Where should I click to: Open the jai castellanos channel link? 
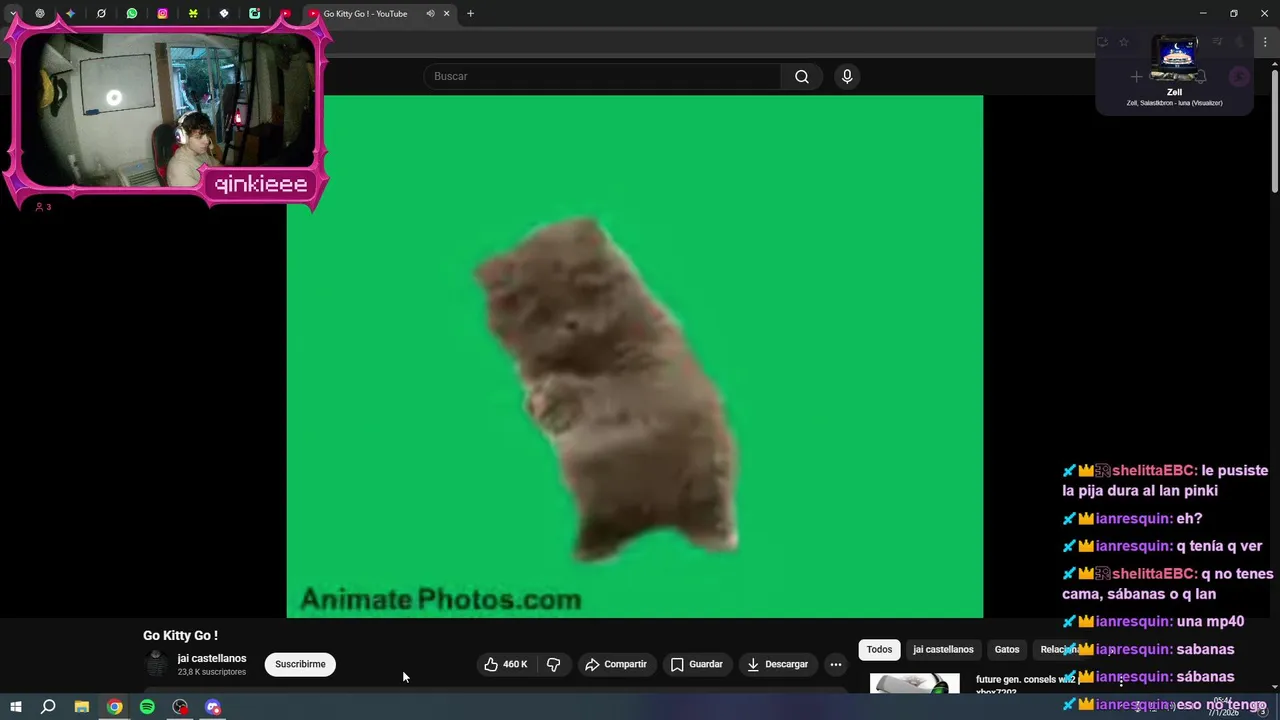point(212,658)
